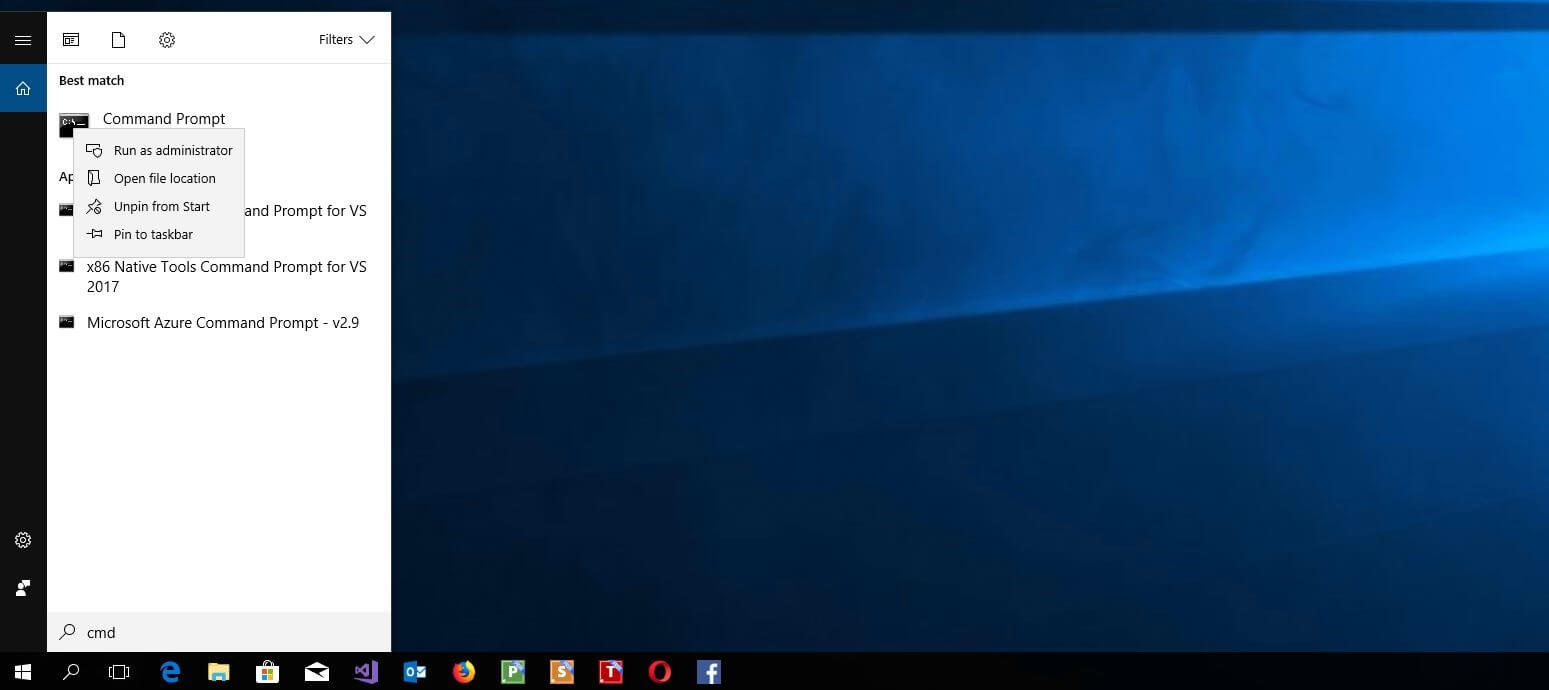Launch Opera browser from taskbar
Viewport: 1549px width, 690px height.
click(x=659, y=672)
